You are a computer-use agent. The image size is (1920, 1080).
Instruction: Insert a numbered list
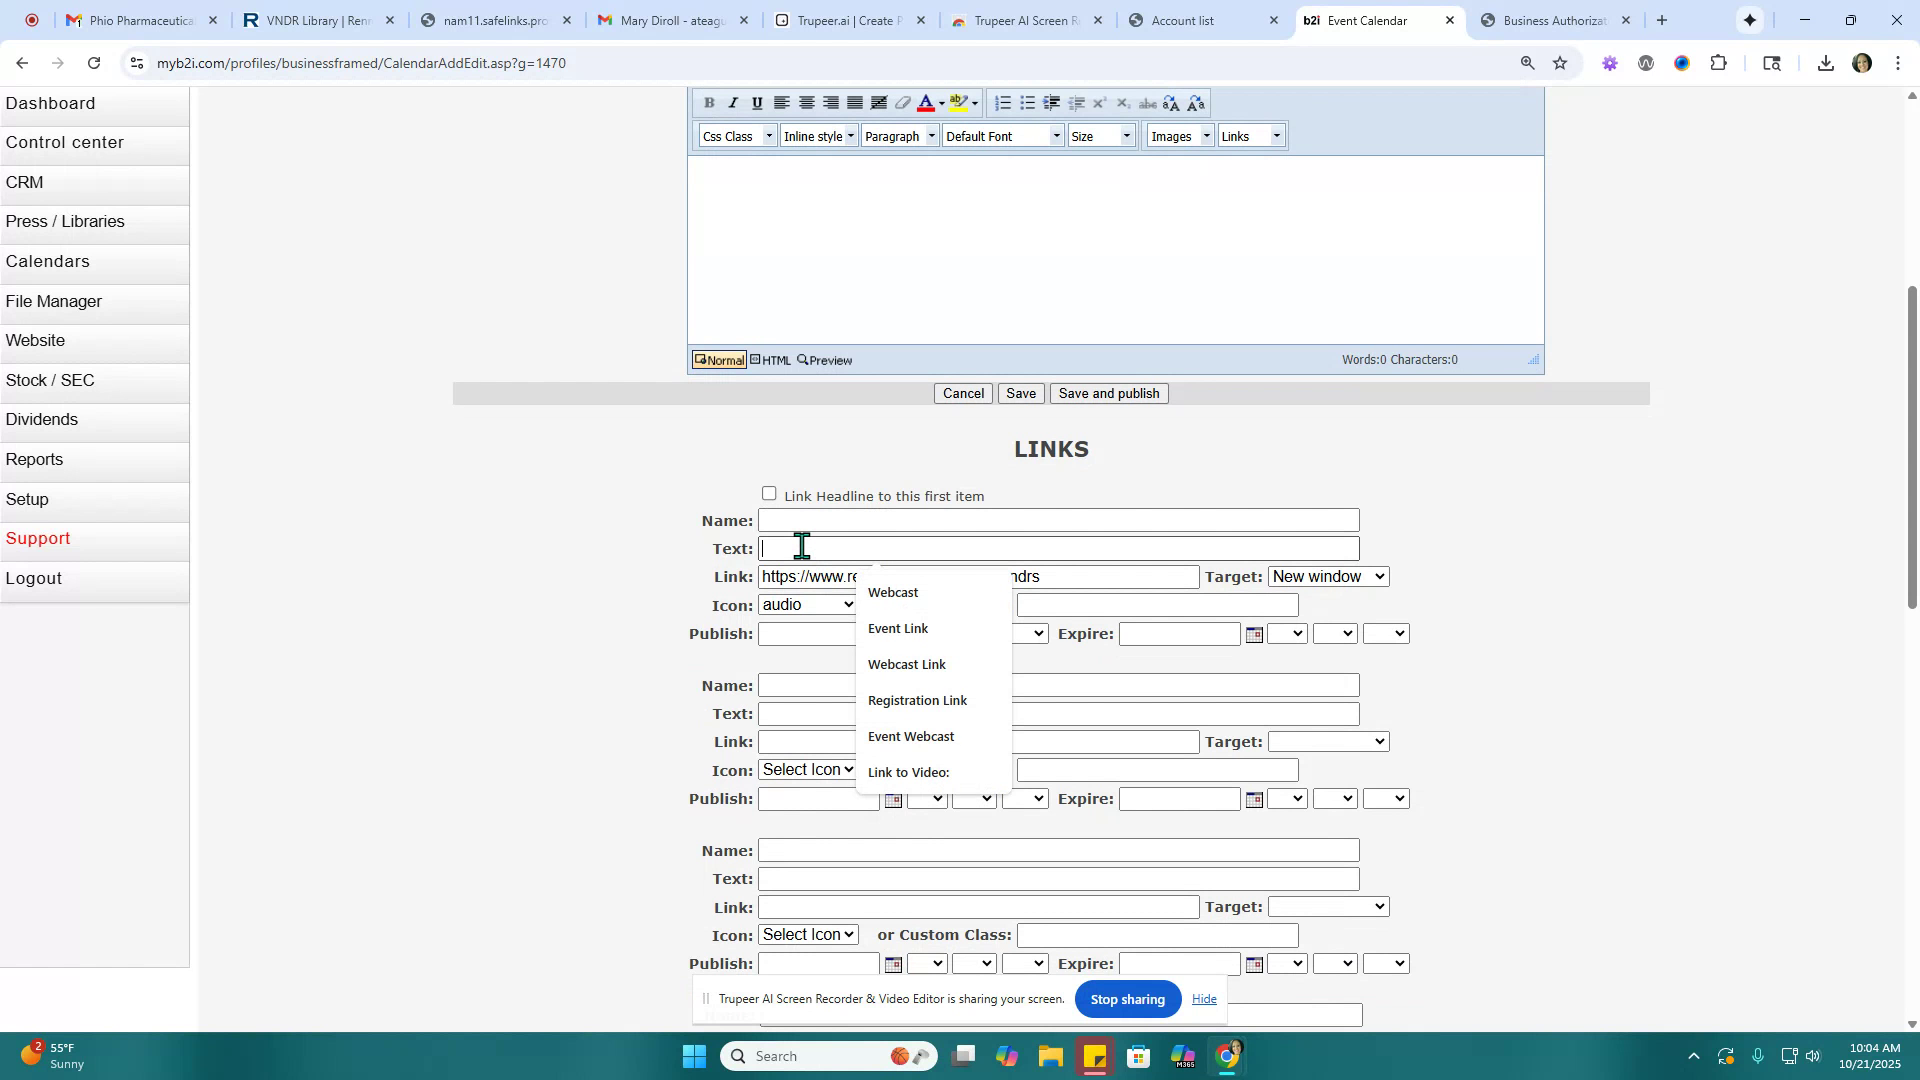(x=1003, y=103)
